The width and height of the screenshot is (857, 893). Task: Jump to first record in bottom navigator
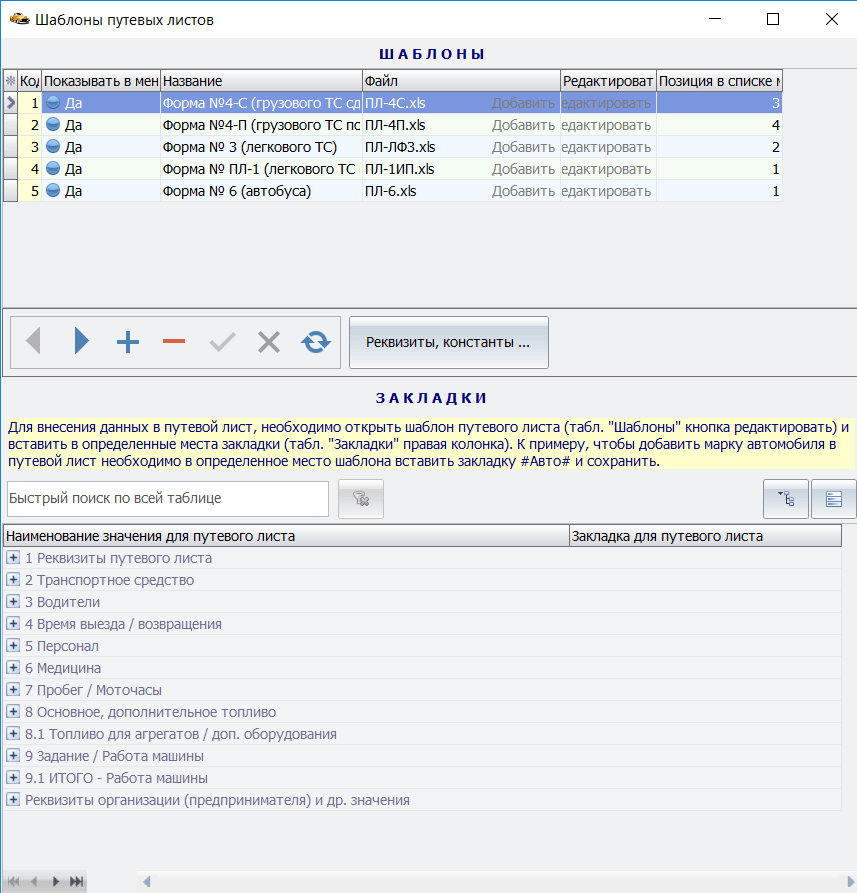point(14,882)
